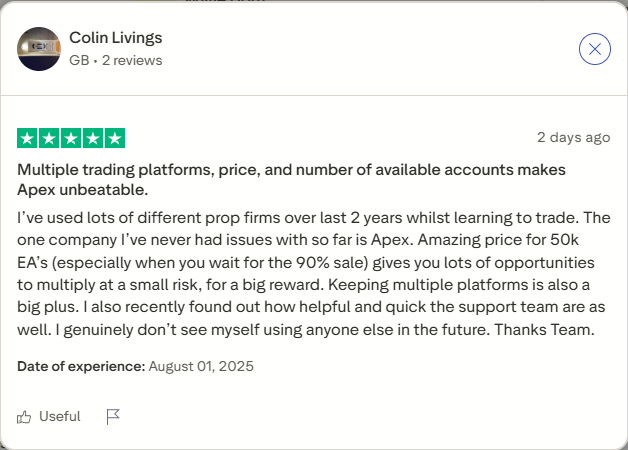Open the bold review title about Apex
This screenshot has height=450, width=628.
(292, 179)
